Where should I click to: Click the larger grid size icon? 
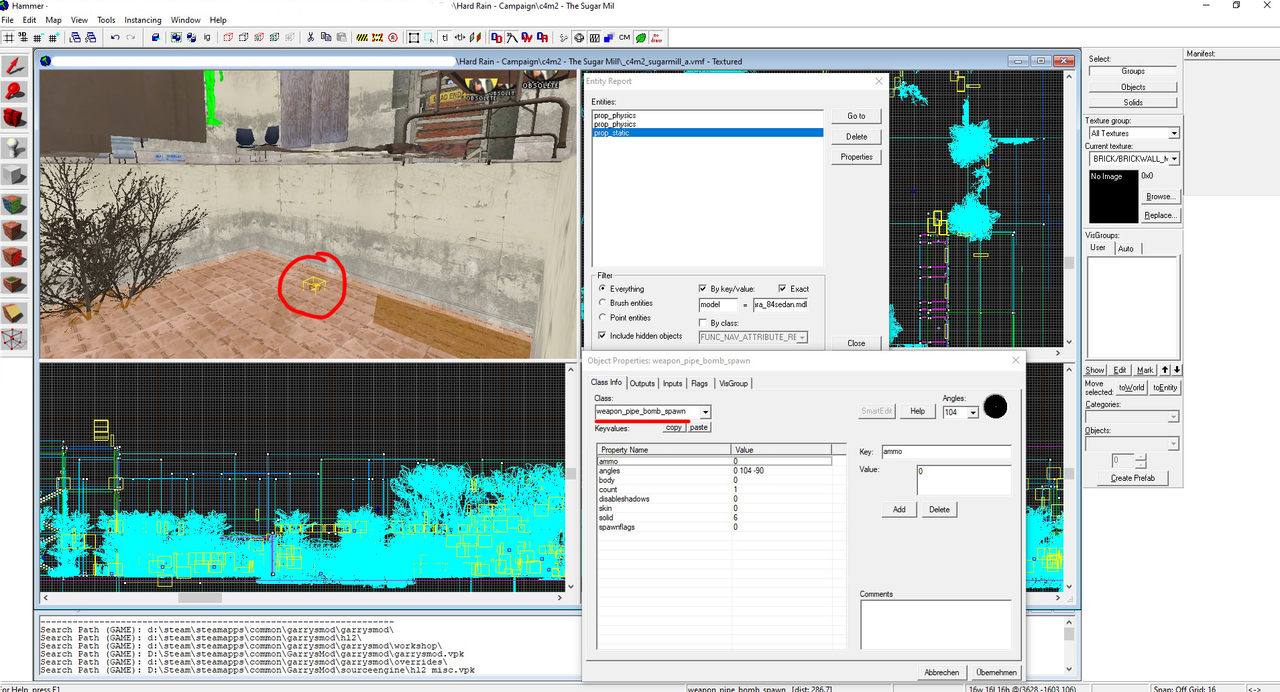[53, 37]
